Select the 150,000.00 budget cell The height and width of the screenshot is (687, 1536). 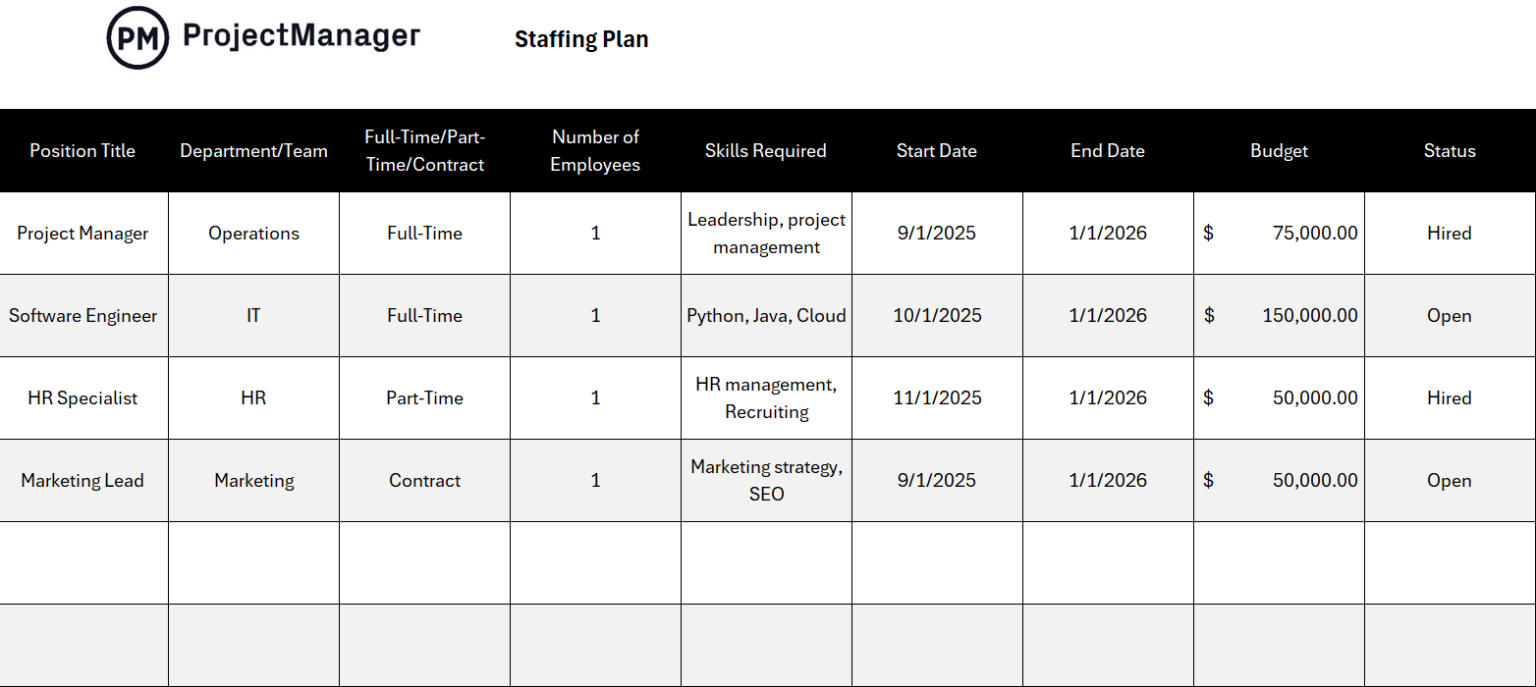[1279, 316]
